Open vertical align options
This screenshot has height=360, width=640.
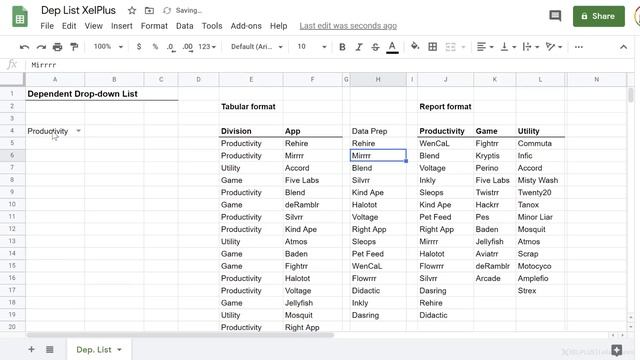pyautogui.click(x=508, y=47)
